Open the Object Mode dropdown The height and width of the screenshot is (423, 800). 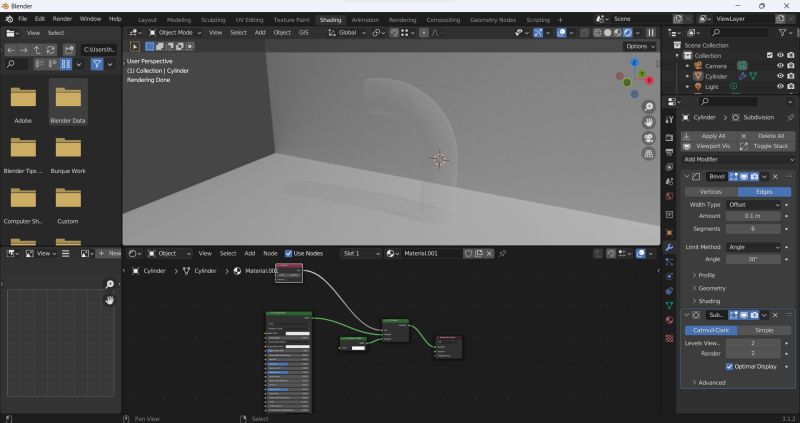[x=174, y=33]
